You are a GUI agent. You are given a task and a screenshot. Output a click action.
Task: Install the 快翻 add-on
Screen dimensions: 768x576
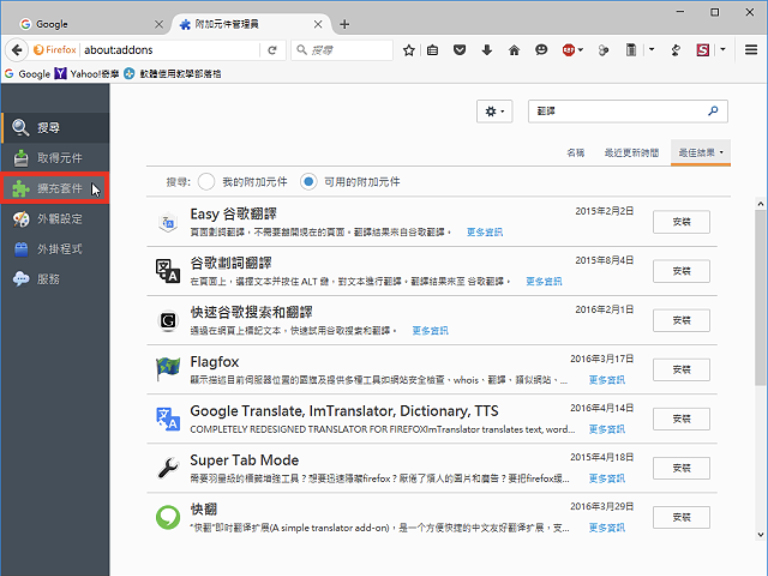point(681,517)
